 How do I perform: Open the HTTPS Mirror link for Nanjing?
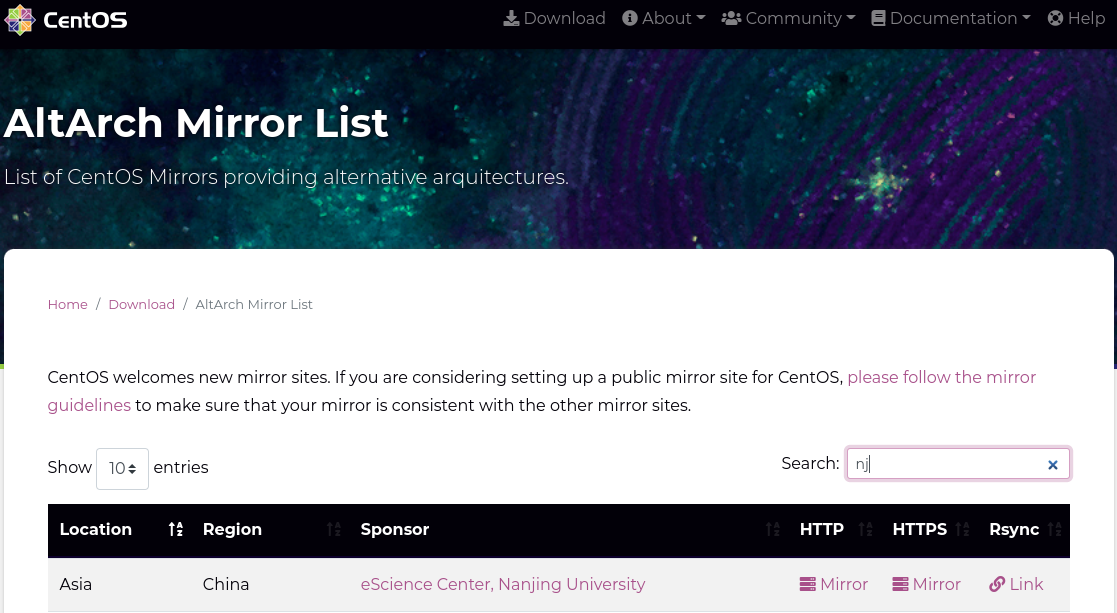pyautogui.click(x=926, y=585)
